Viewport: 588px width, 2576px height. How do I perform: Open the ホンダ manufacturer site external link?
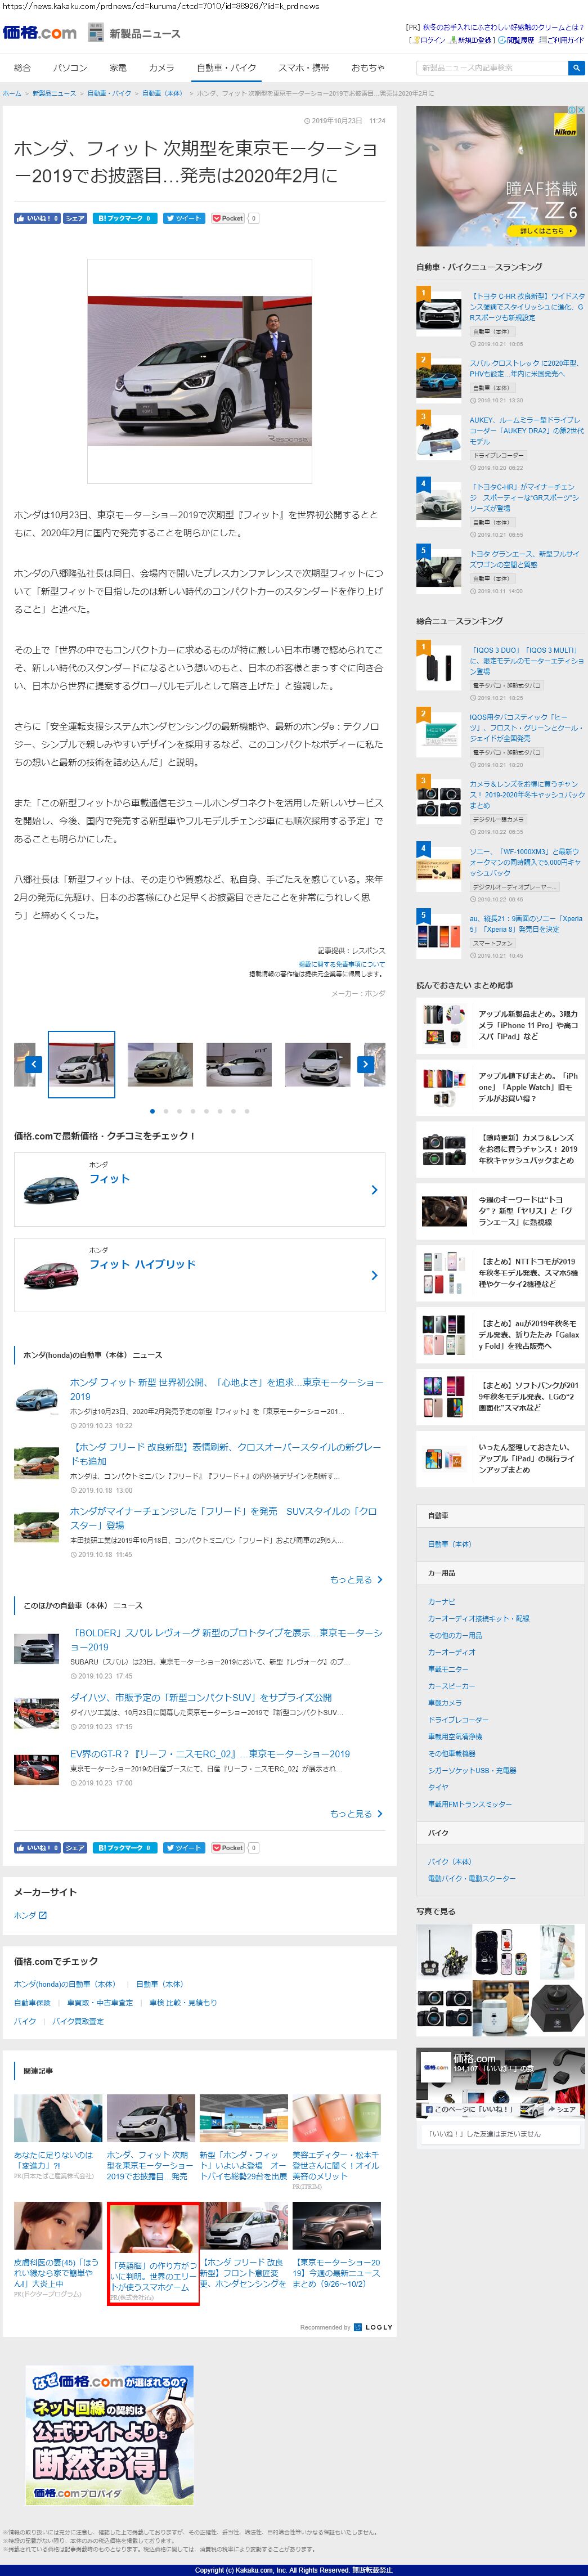pos(30,1915)
